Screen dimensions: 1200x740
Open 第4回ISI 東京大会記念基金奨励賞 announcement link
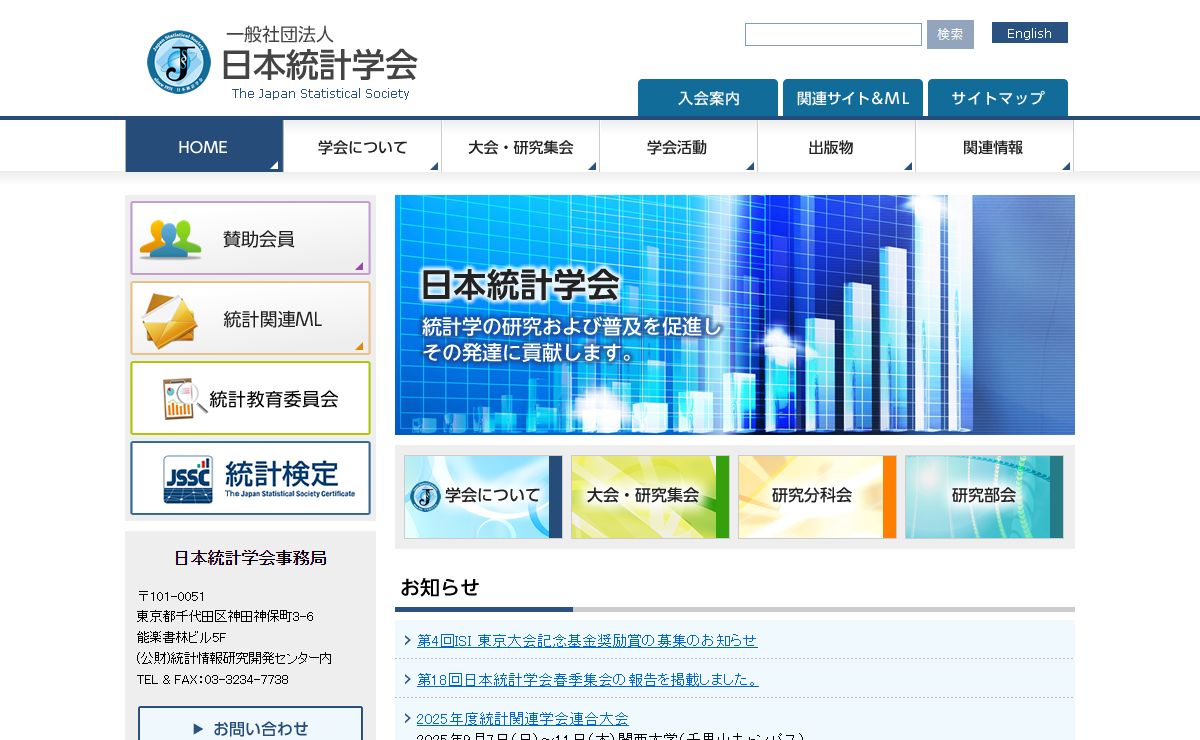pos(587,640)
